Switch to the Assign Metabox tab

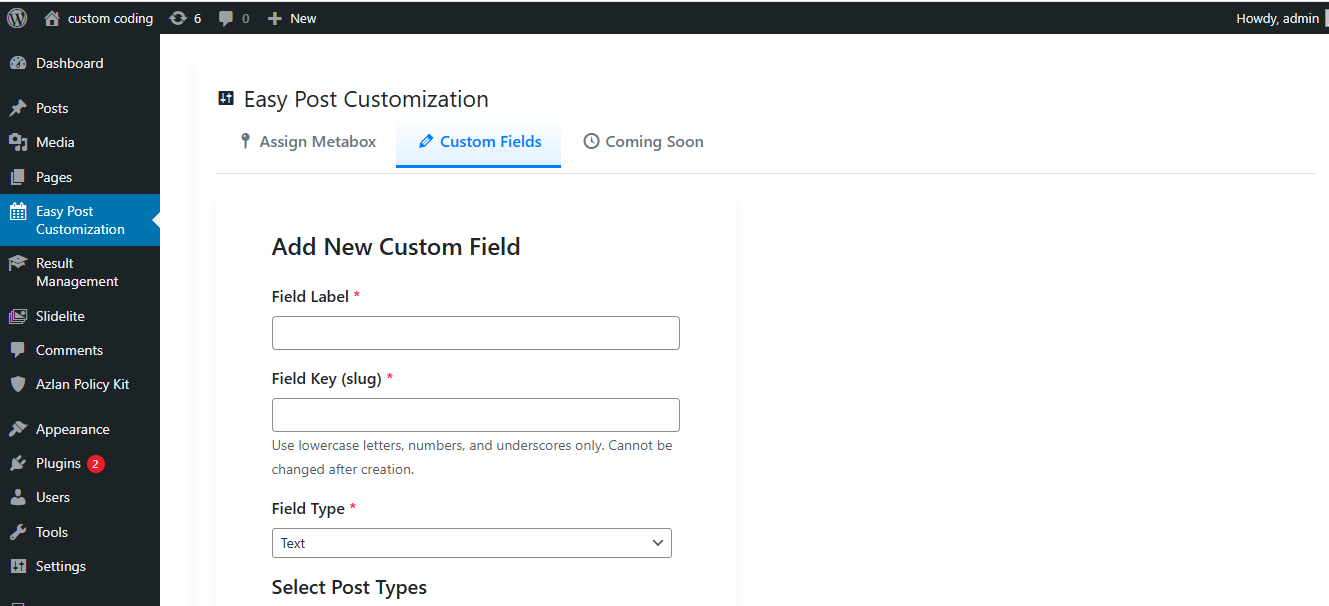[x=316, y=141]
